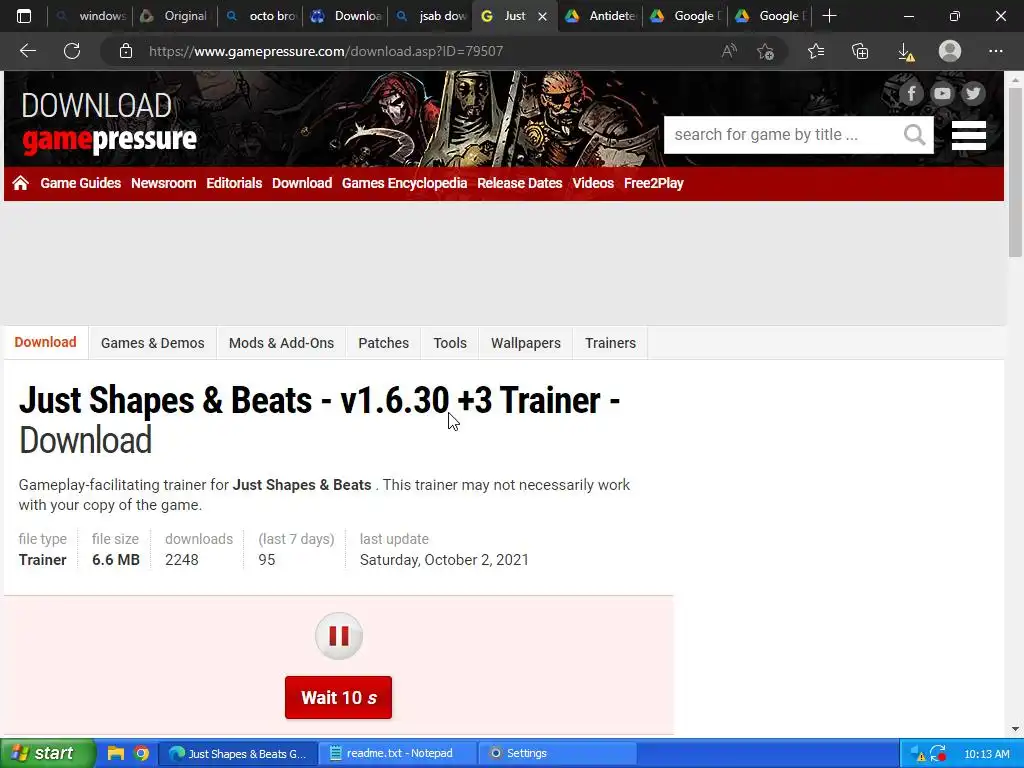Add this page to favorites
Viewport: 1024px width, 768px height.
pyautogui.click(x=765, y=51)
